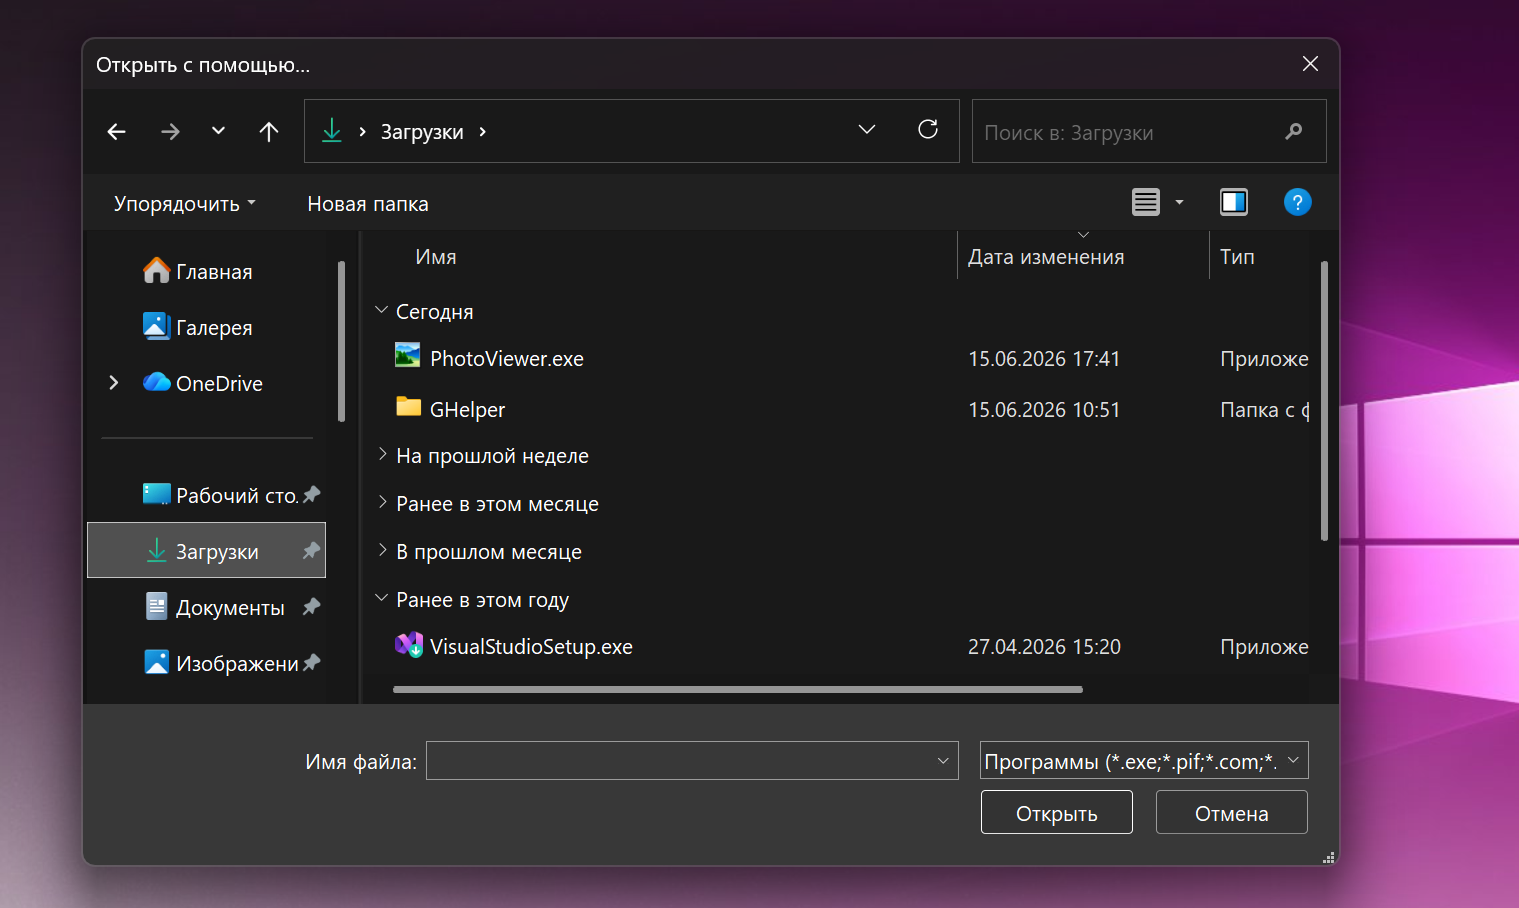1519x908 pixels.
Task: Sort by Имя column header
Action: coord(436,257)
